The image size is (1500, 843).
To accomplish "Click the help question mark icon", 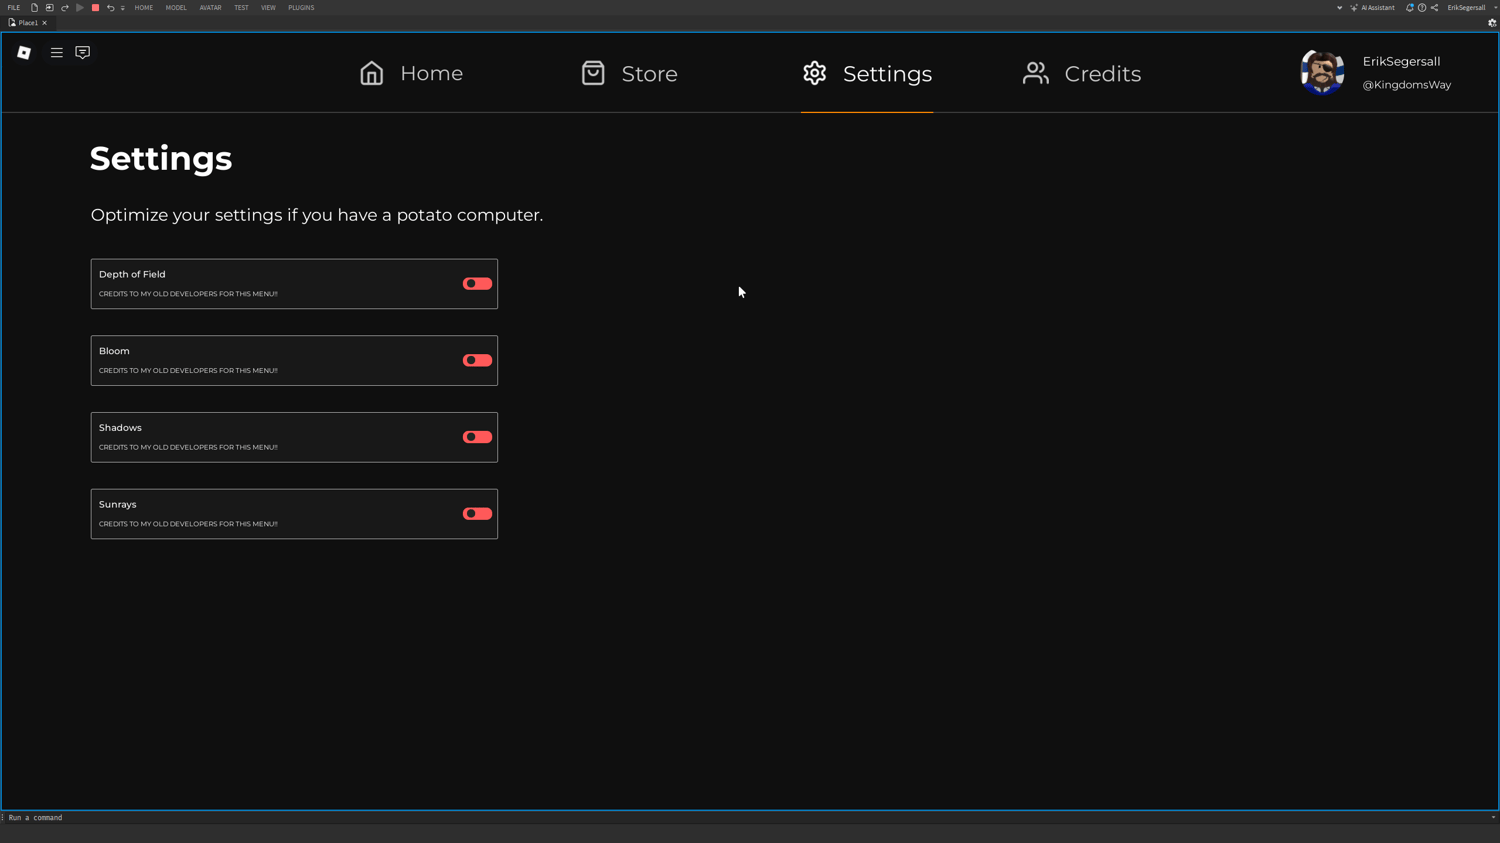I will coord(1422,8).
